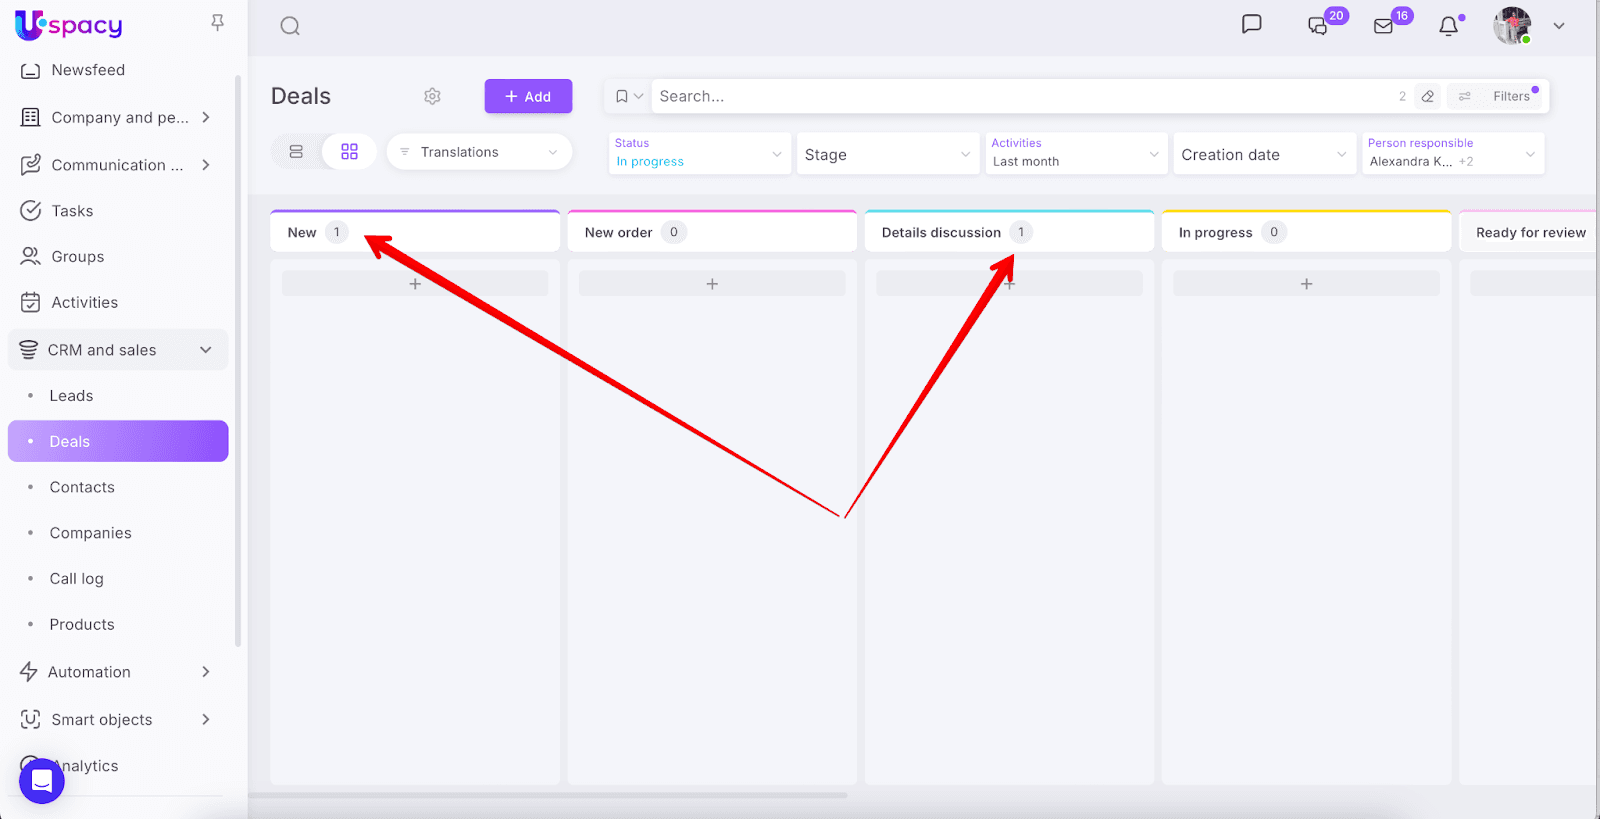The height and width of the screenshot is (819, 1600).
Task: Switch to kanban board view
Action: pyautogui.click(x=349, y=152)
